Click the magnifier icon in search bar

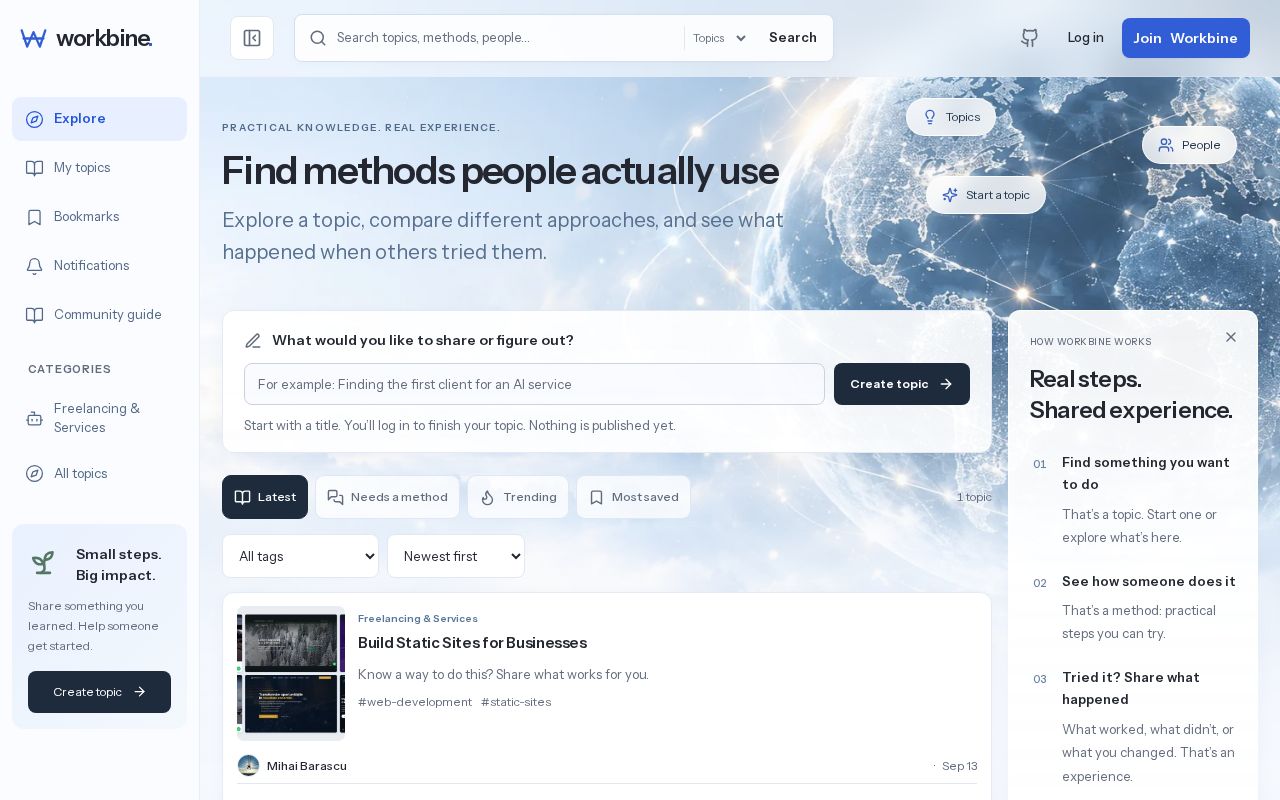318,38
